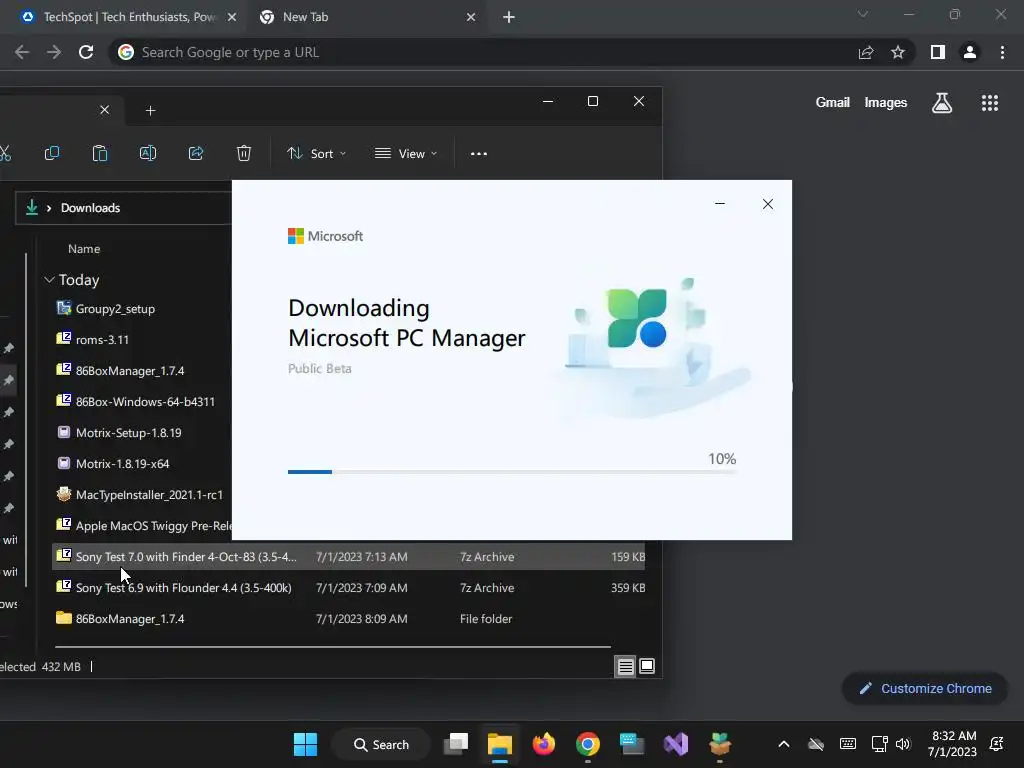Click the Rename icon in File Explorer toolbar
1024x768 pixels.
[x=148, y=153]
